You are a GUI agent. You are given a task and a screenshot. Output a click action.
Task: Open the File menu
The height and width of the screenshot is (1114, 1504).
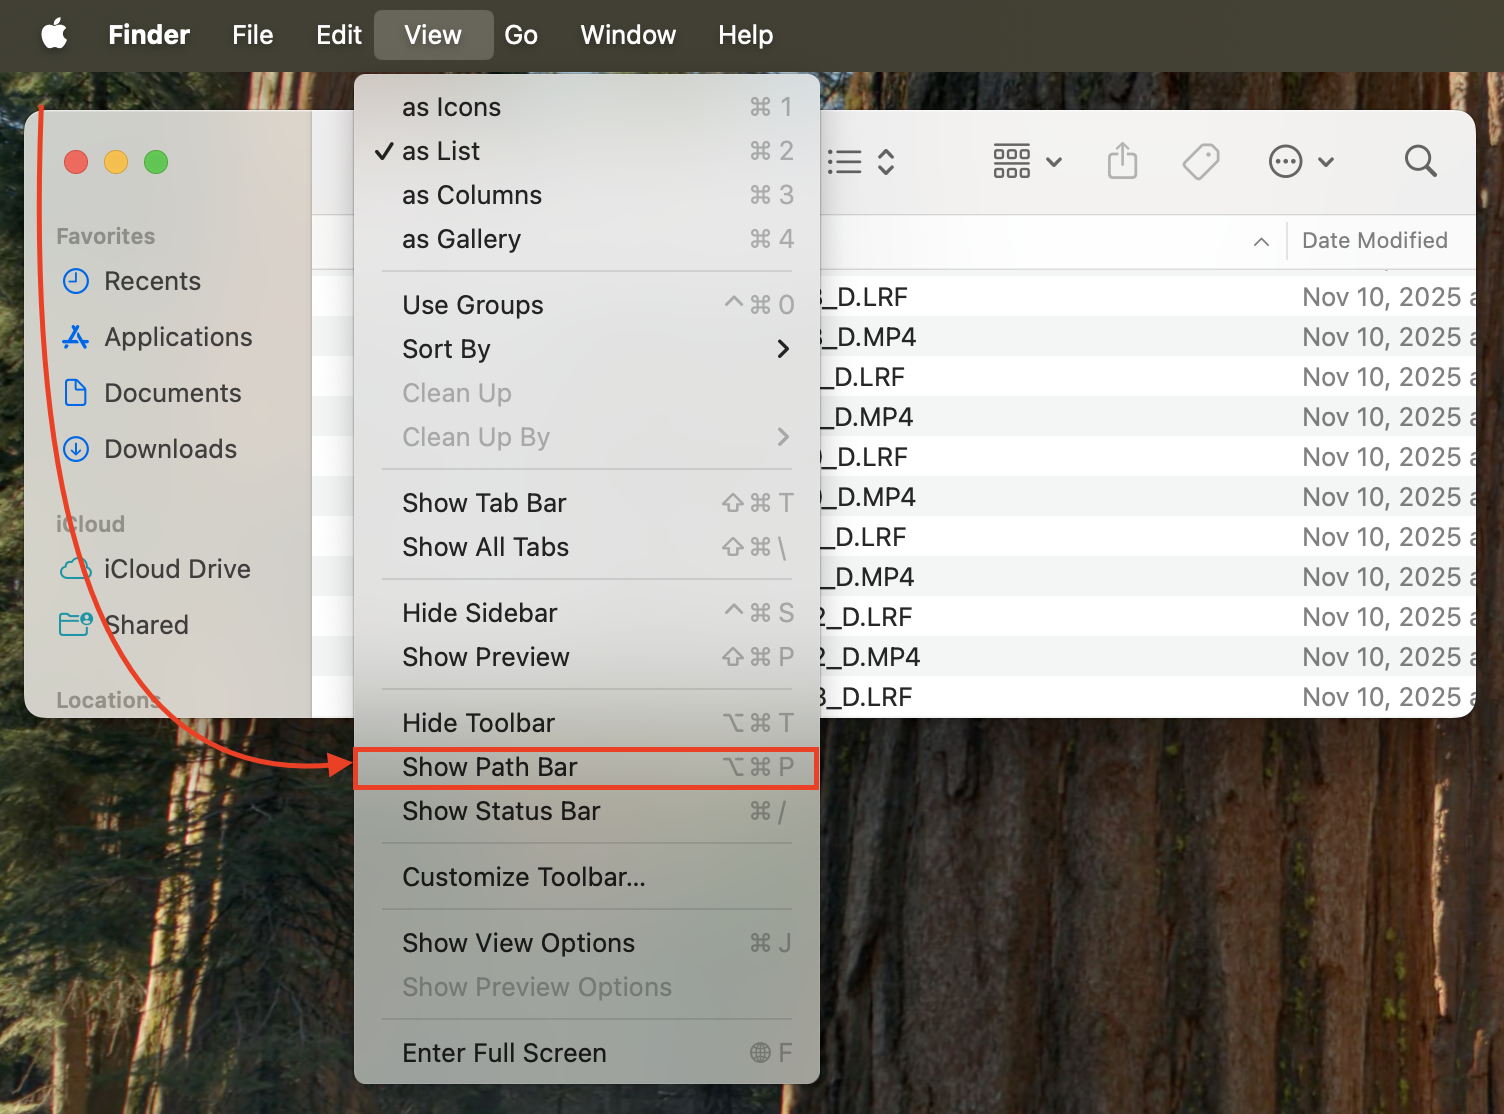point(252,35)
